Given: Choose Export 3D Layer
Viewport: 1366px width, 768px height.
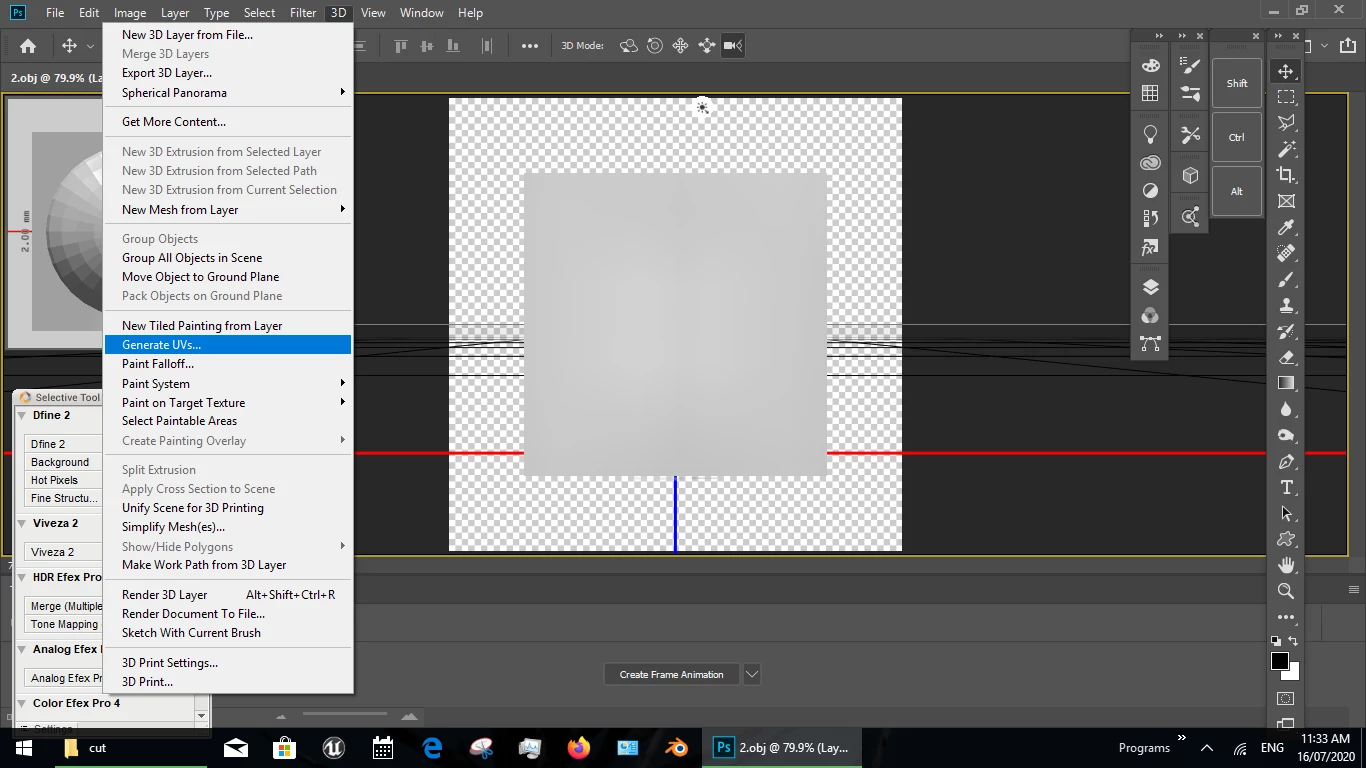Looking at the screenshot, I should pyautogui.click(x=228, y=73).
